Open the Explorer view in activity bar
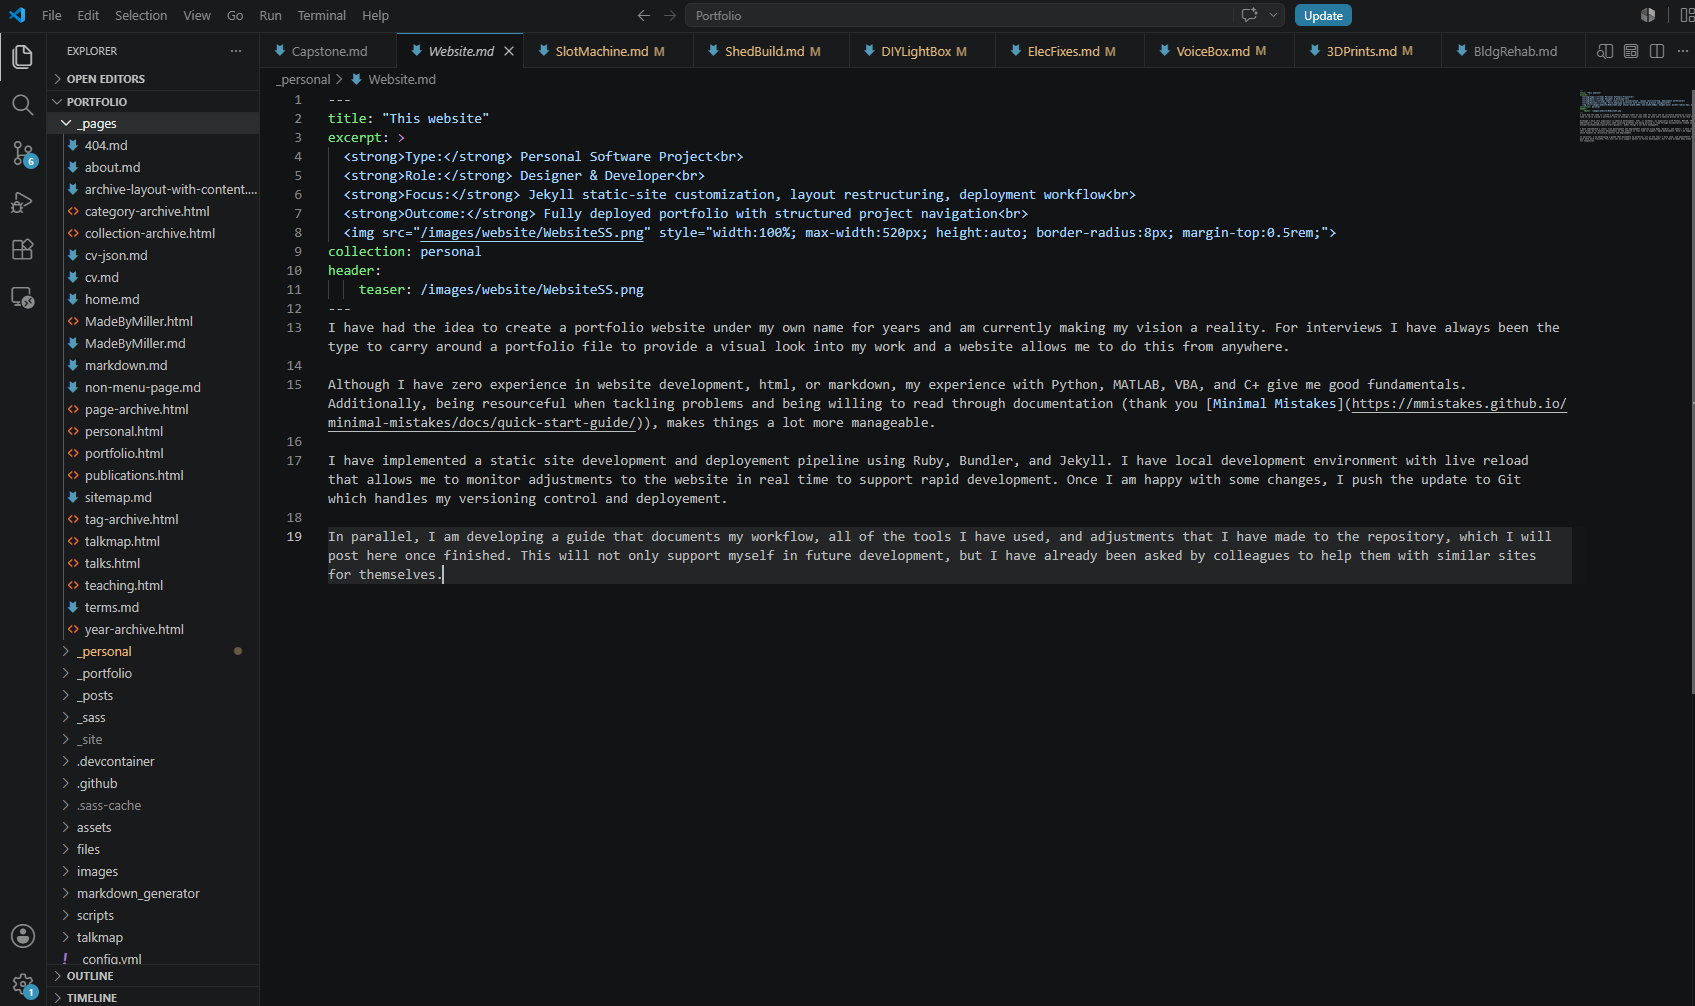The height and width of the screenshot is (1006, 1695). click(22, 57)
